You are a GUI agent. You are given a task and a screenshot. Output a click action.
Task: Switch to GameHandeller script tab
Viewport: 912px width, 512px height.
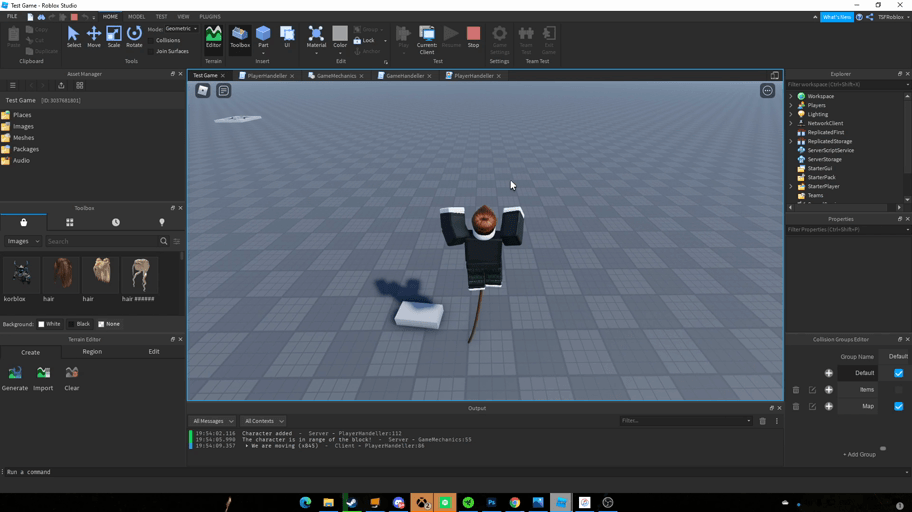coord(404,76)
